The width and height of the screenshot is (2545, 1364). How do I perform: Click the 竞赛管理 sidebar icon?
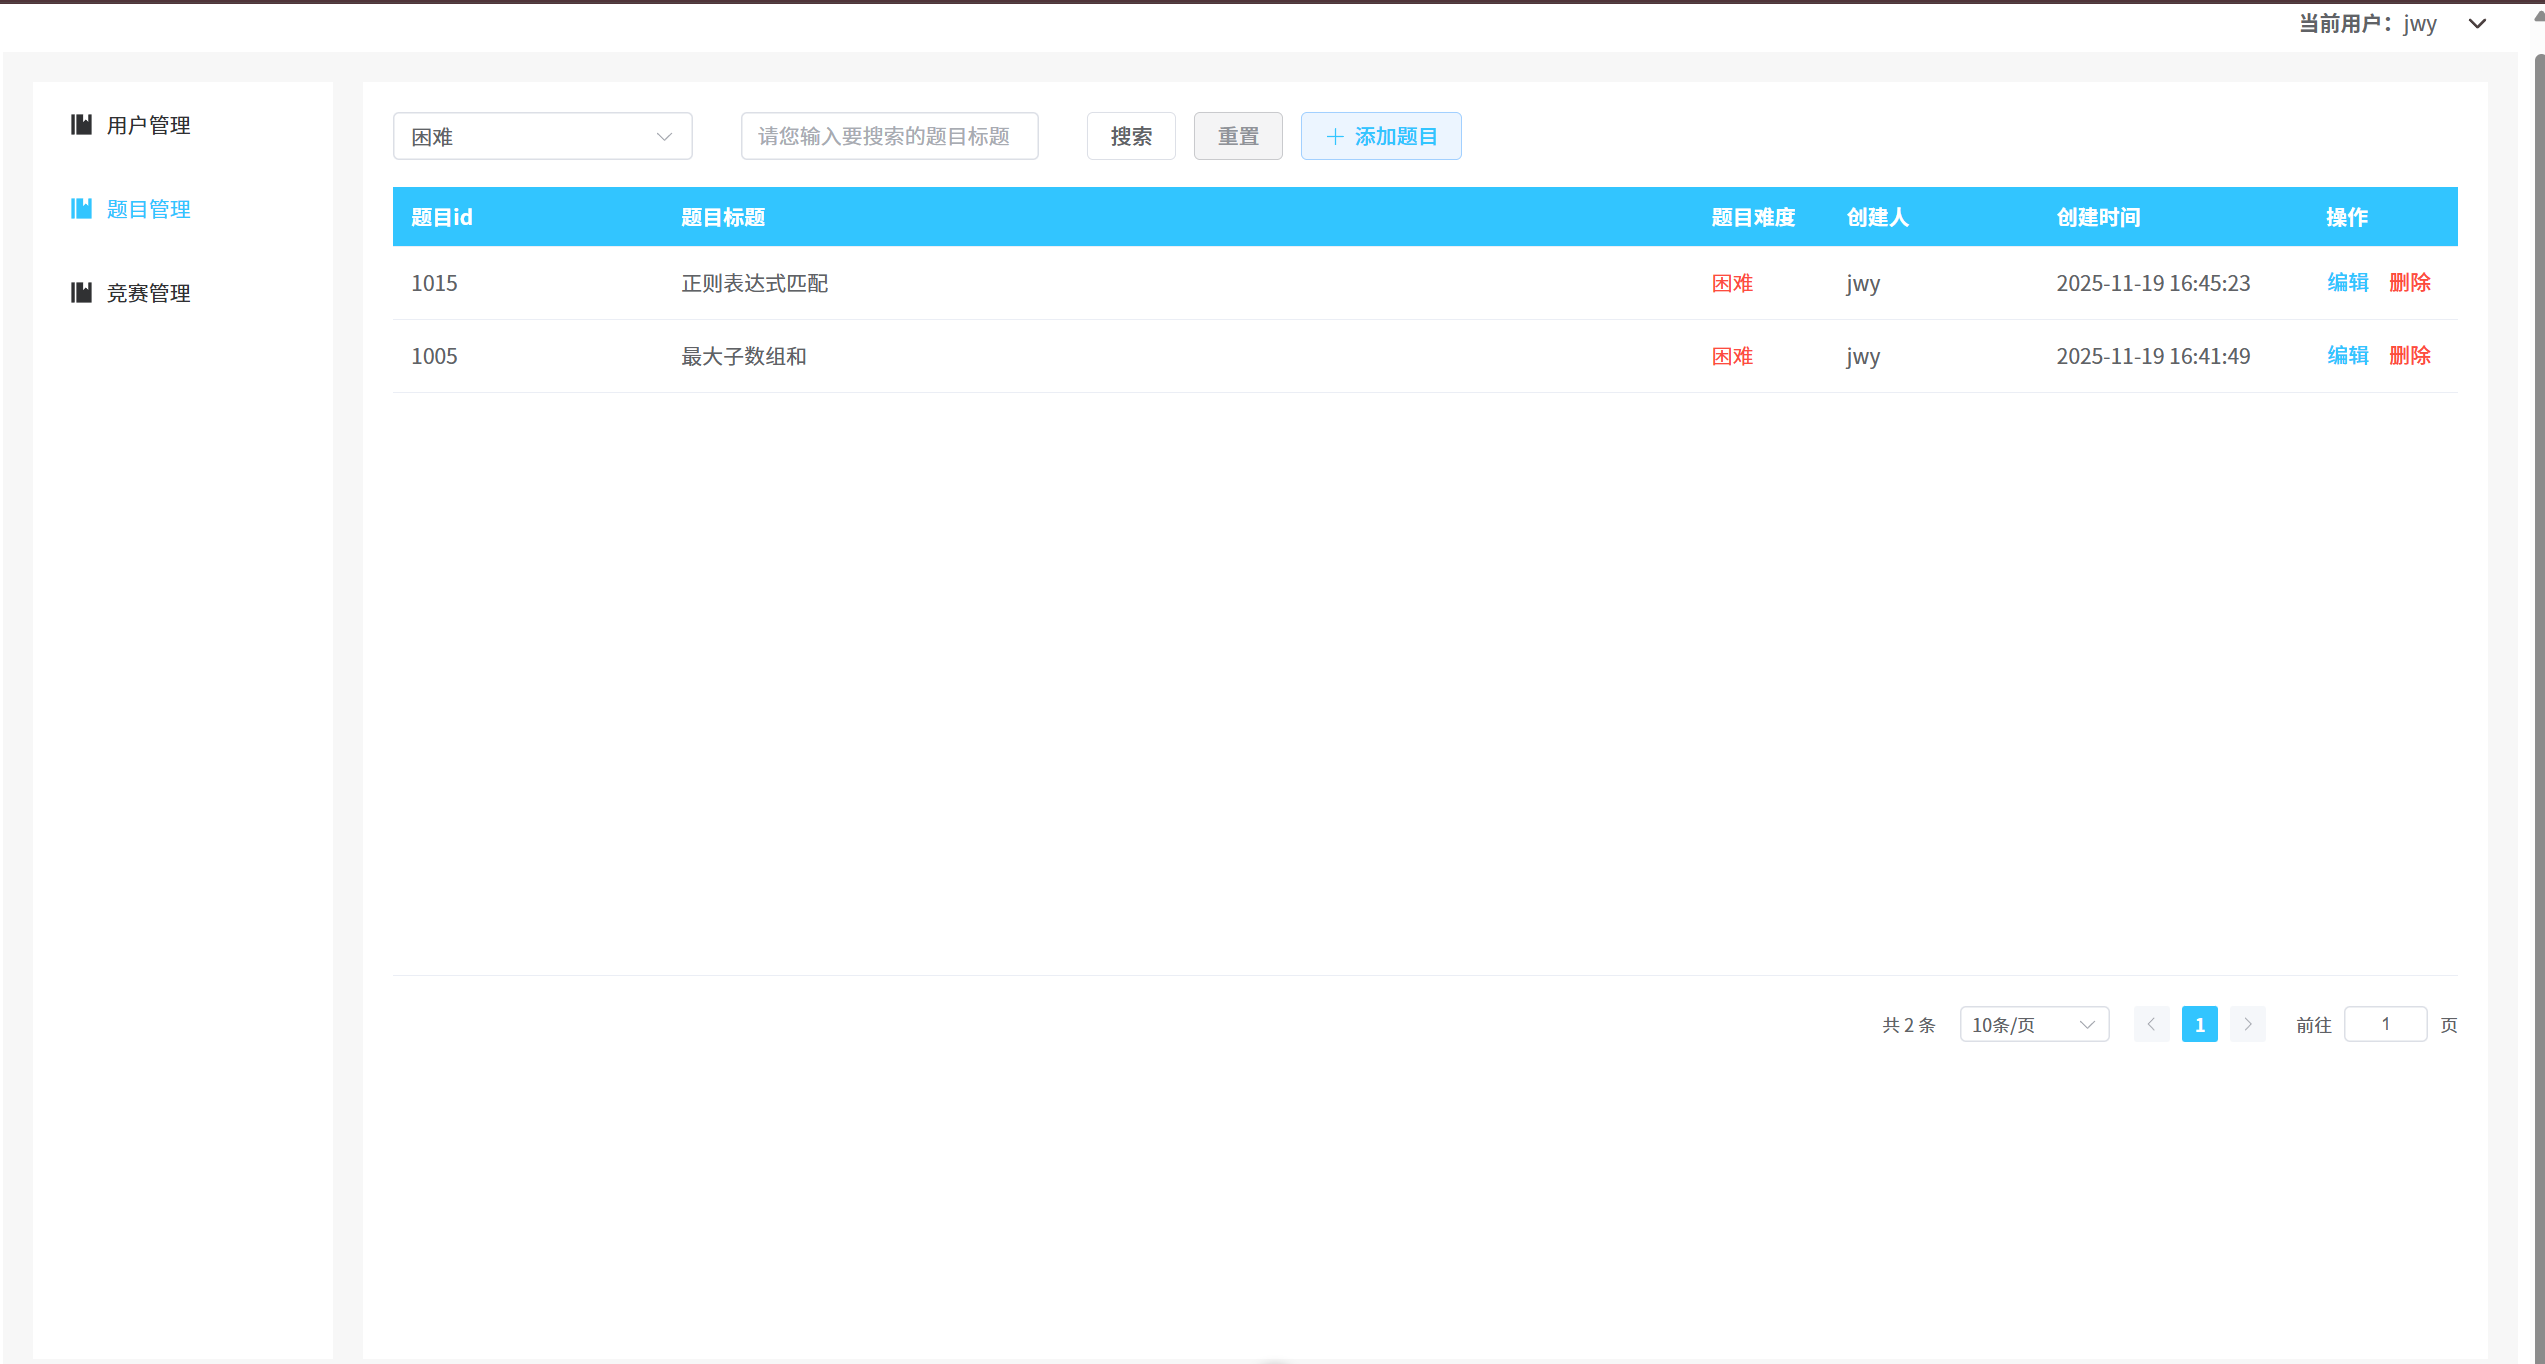point(82,292)
